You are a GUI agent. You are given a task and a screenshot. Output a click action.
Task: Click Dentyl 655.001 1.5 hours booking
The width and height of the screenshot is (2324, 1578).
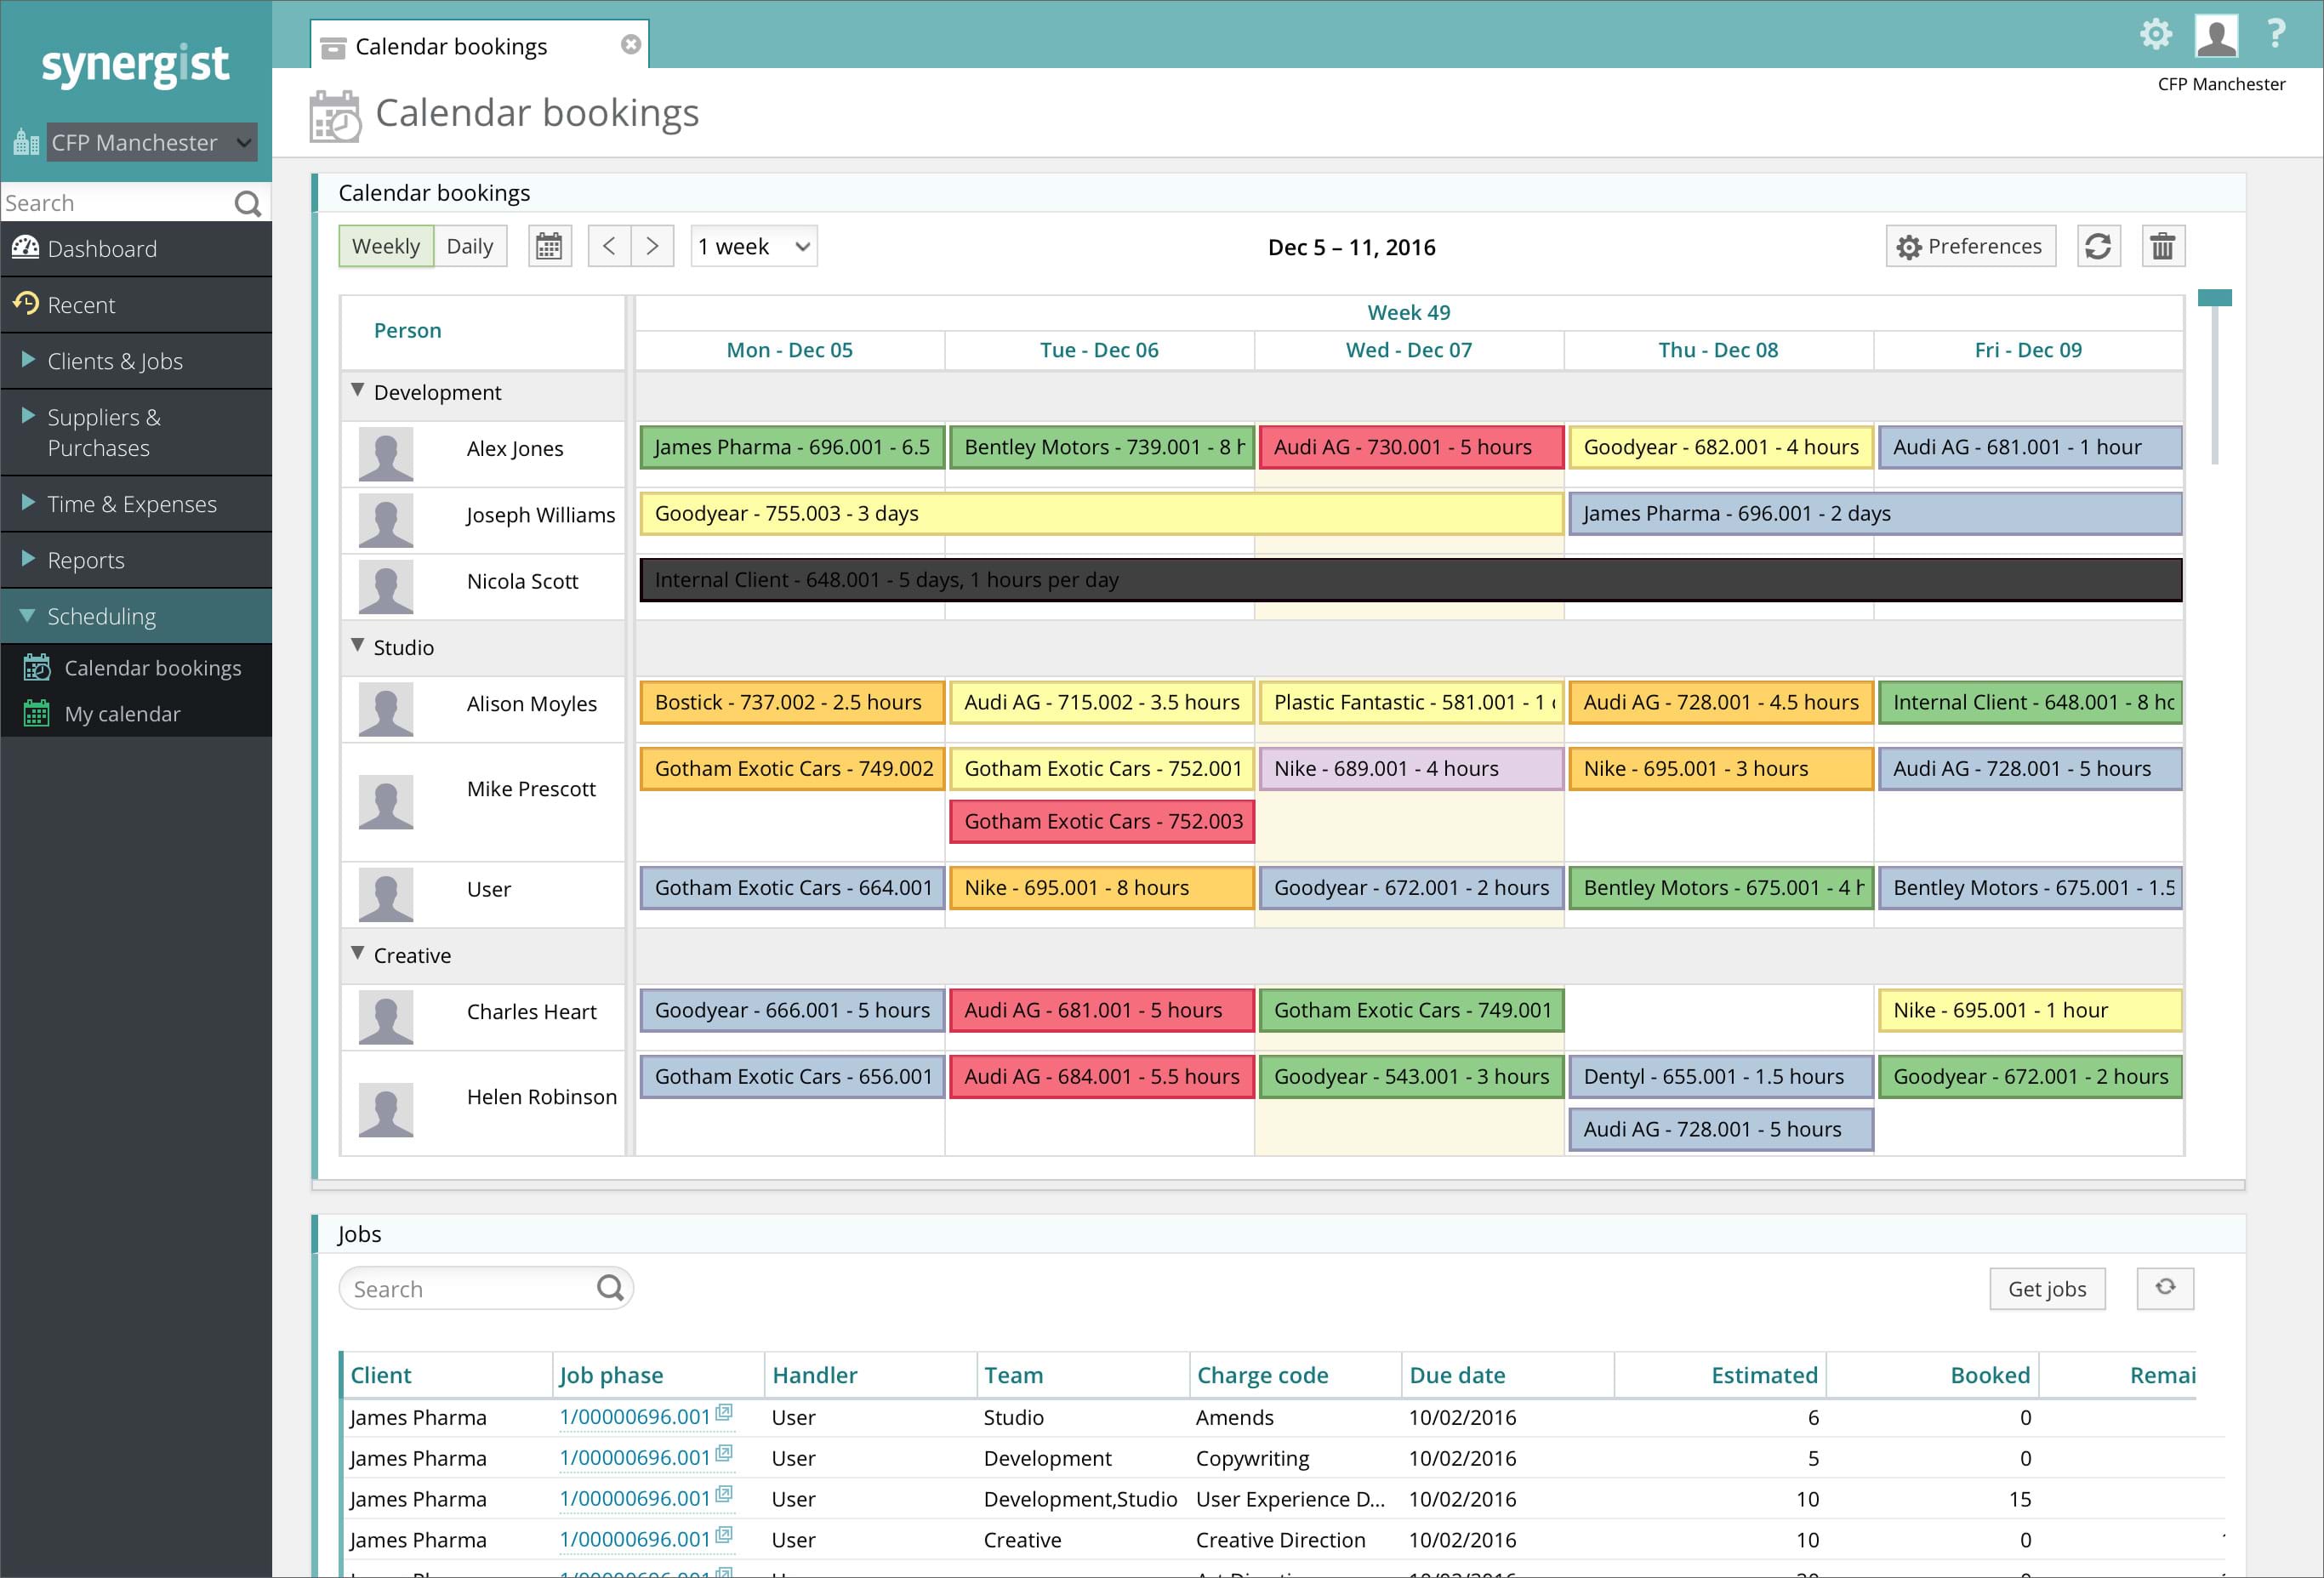point(1720,1077)
